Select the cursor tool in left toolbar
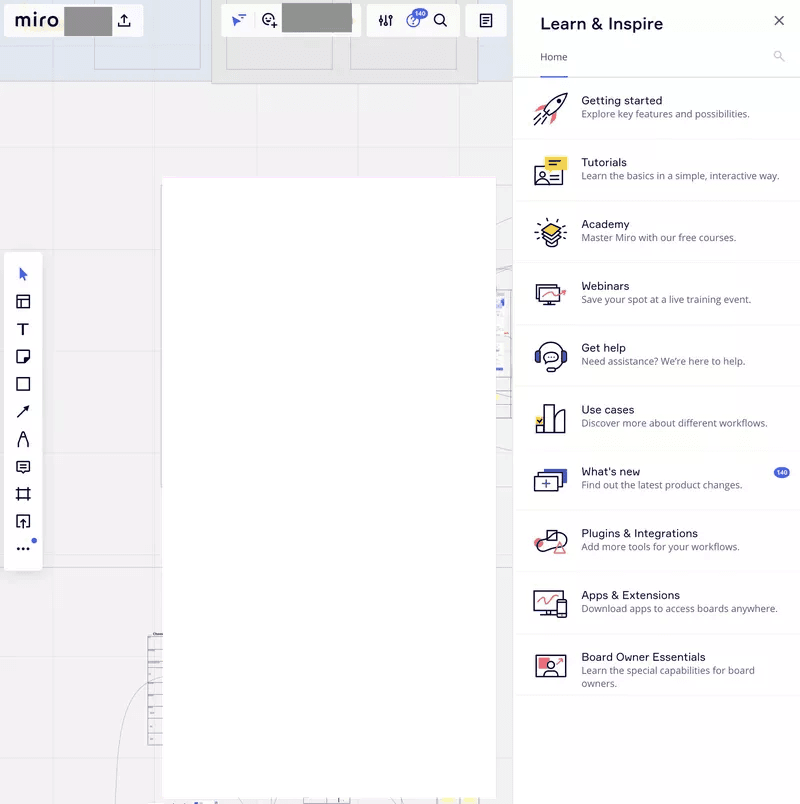The height and width of the screenshot is (804, 800). (x=23, y=274)
